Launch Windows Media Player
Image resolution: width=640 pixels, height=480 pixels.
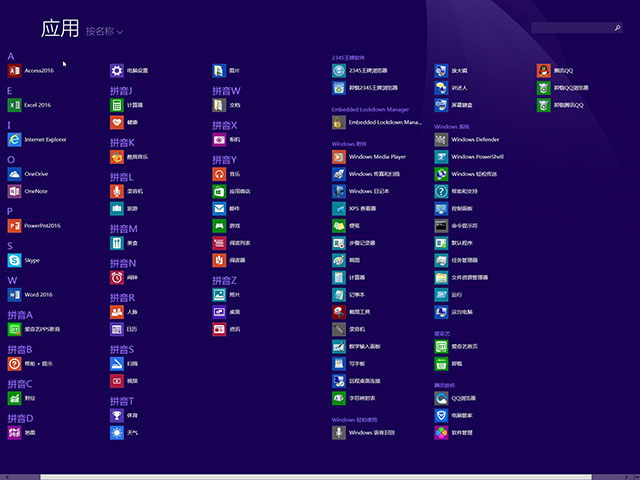point(369,157)
